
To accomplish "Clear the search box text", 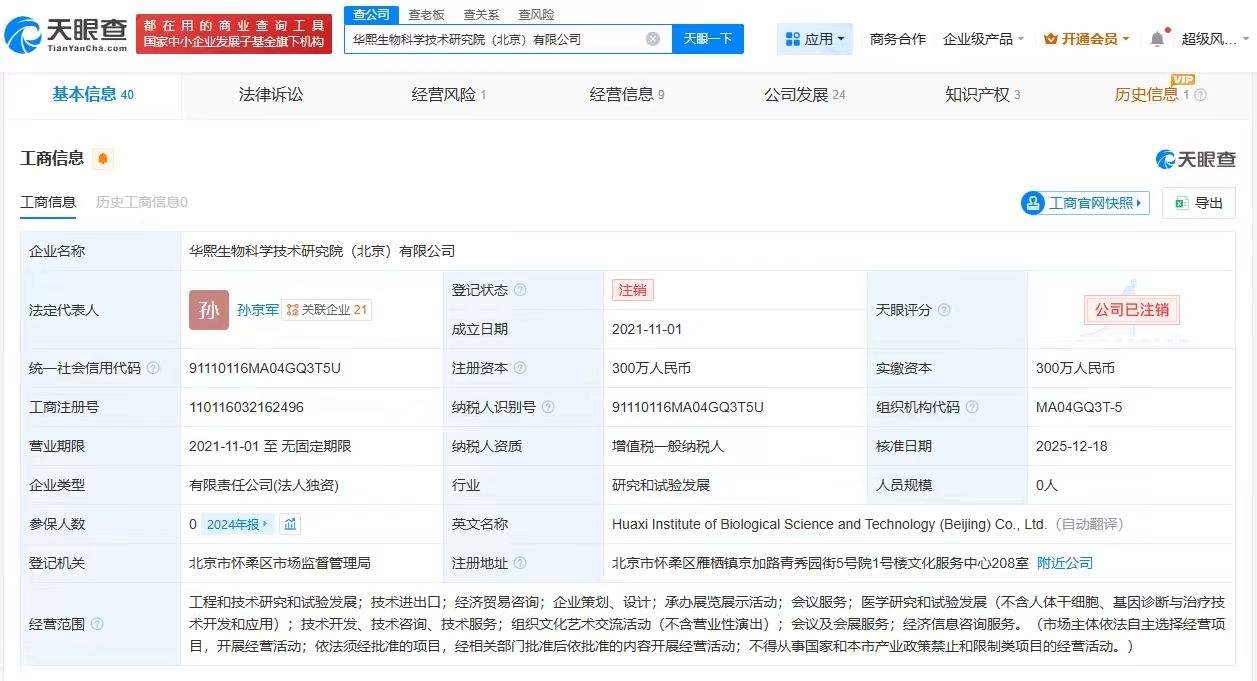I will click(x=653, y=39).
